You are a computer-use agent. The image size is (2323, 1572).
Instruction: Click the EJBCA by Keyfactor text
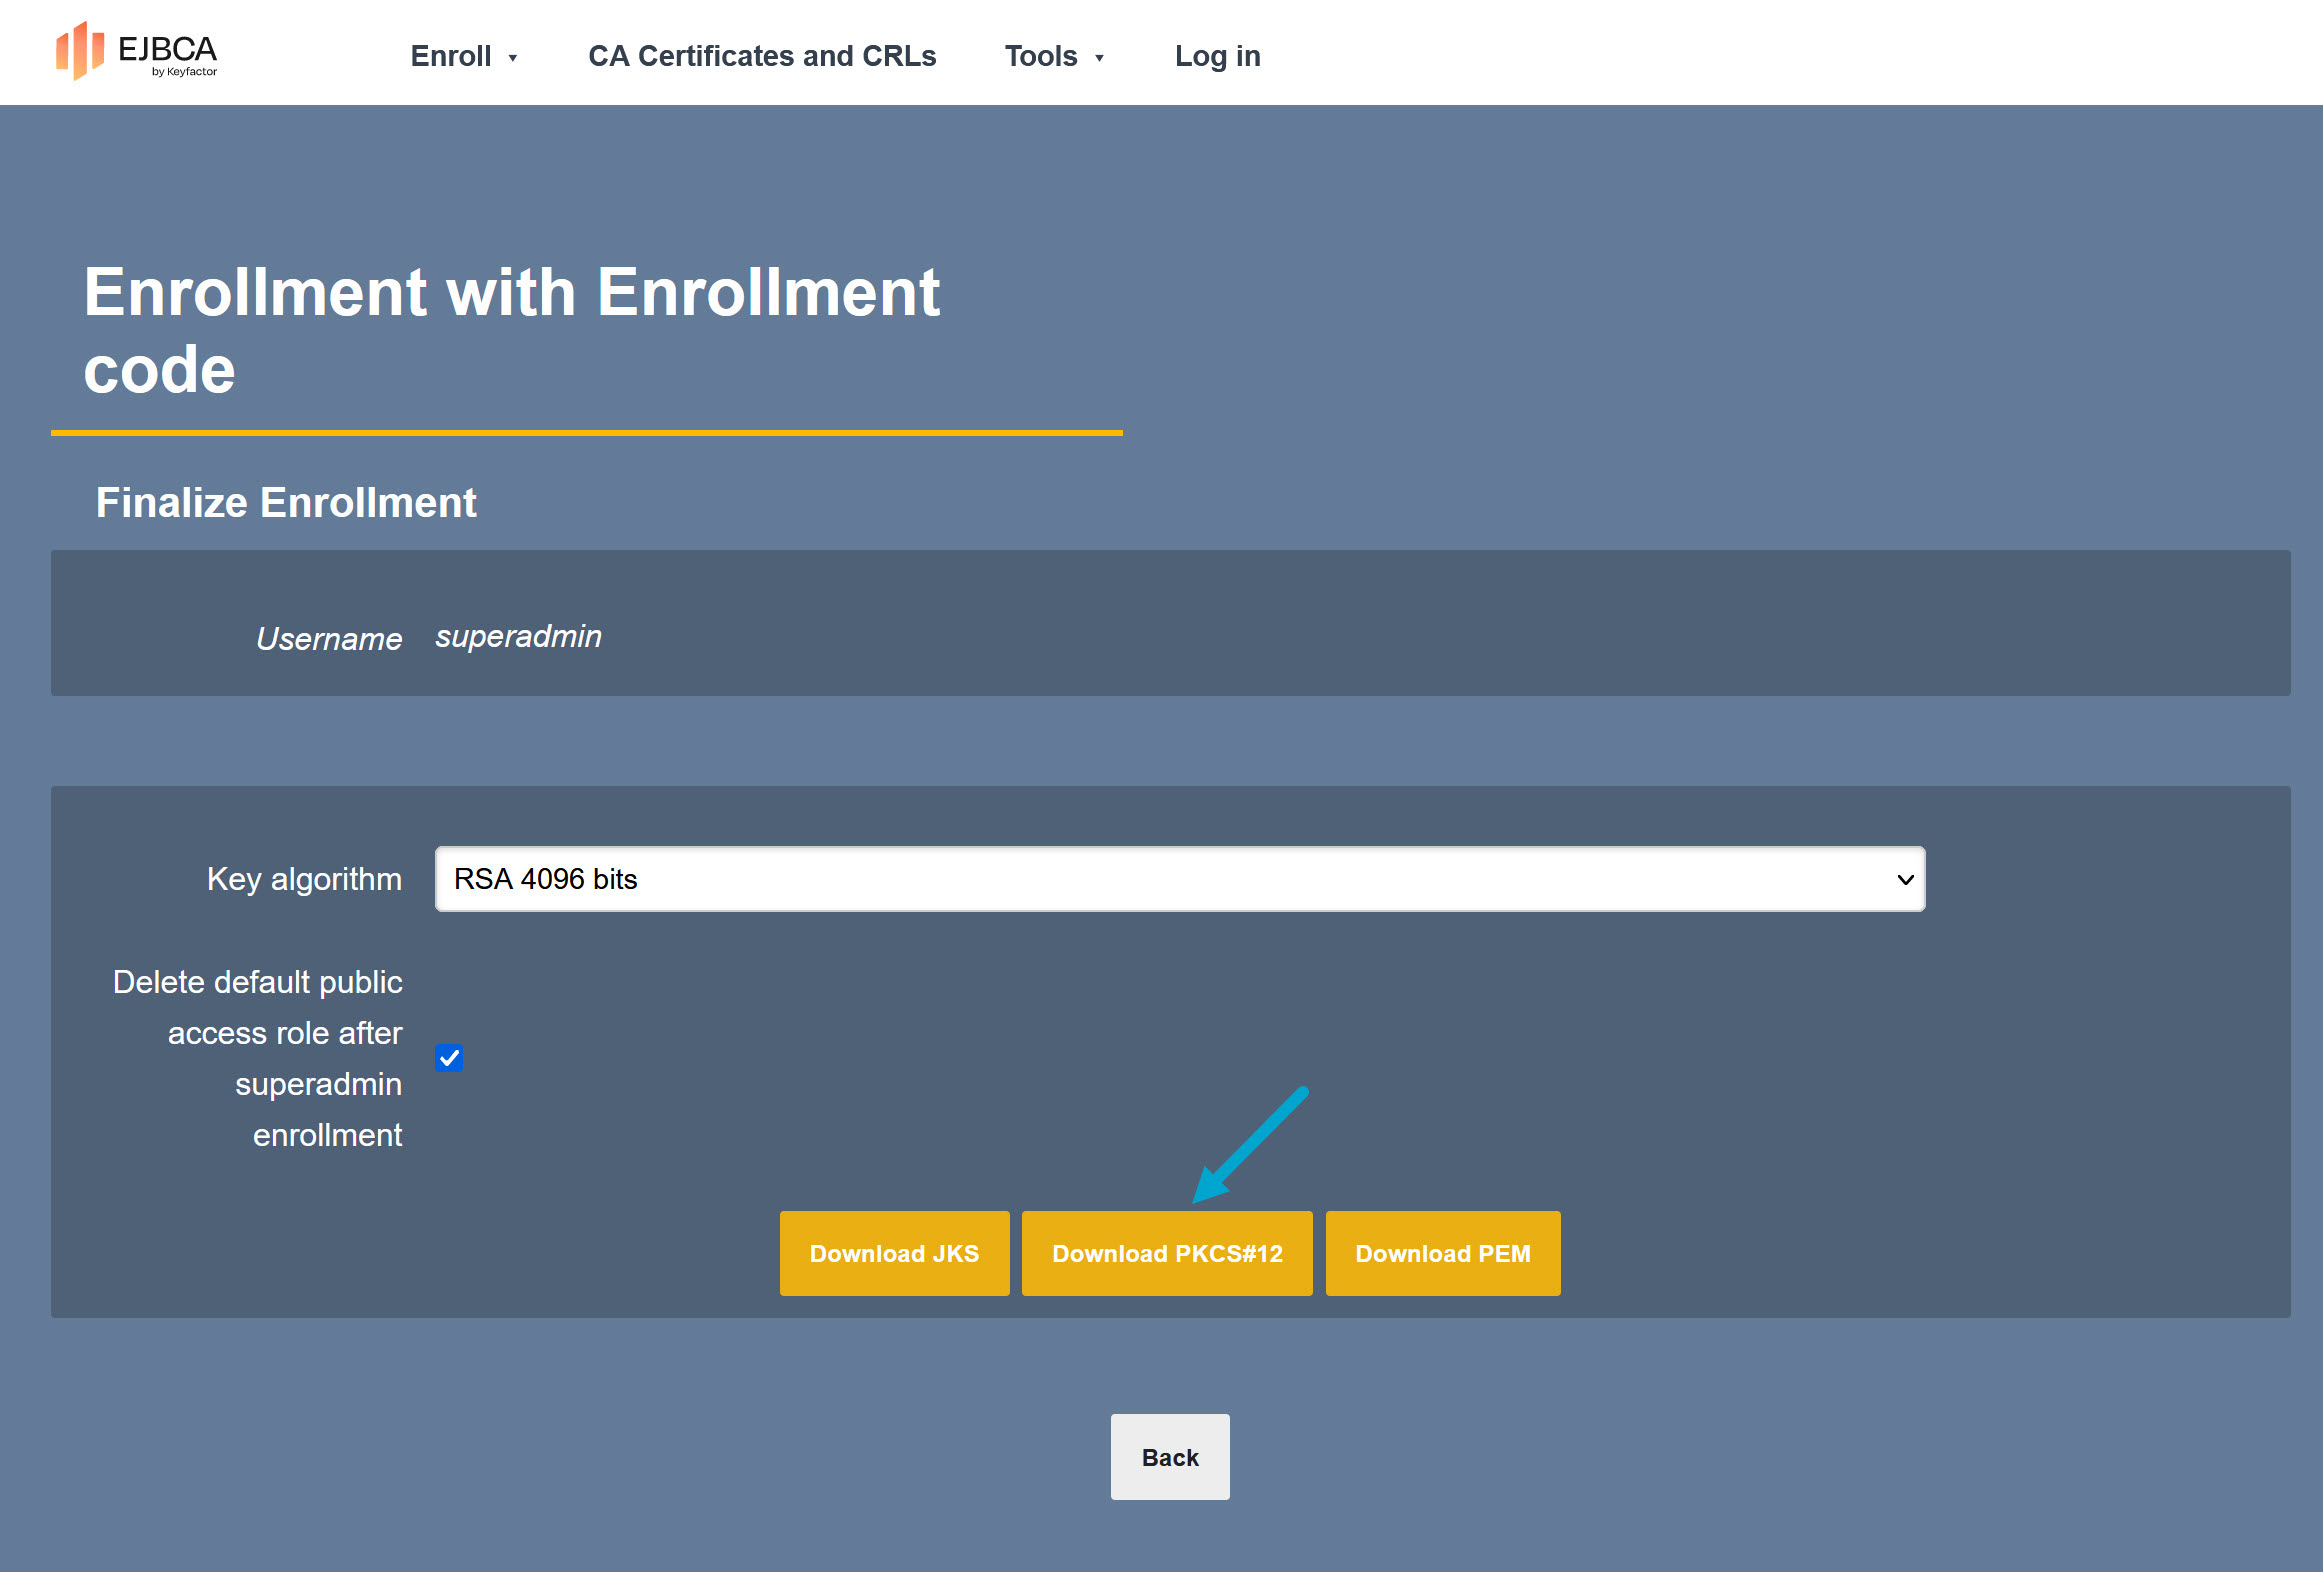click(x=167, y=53)
